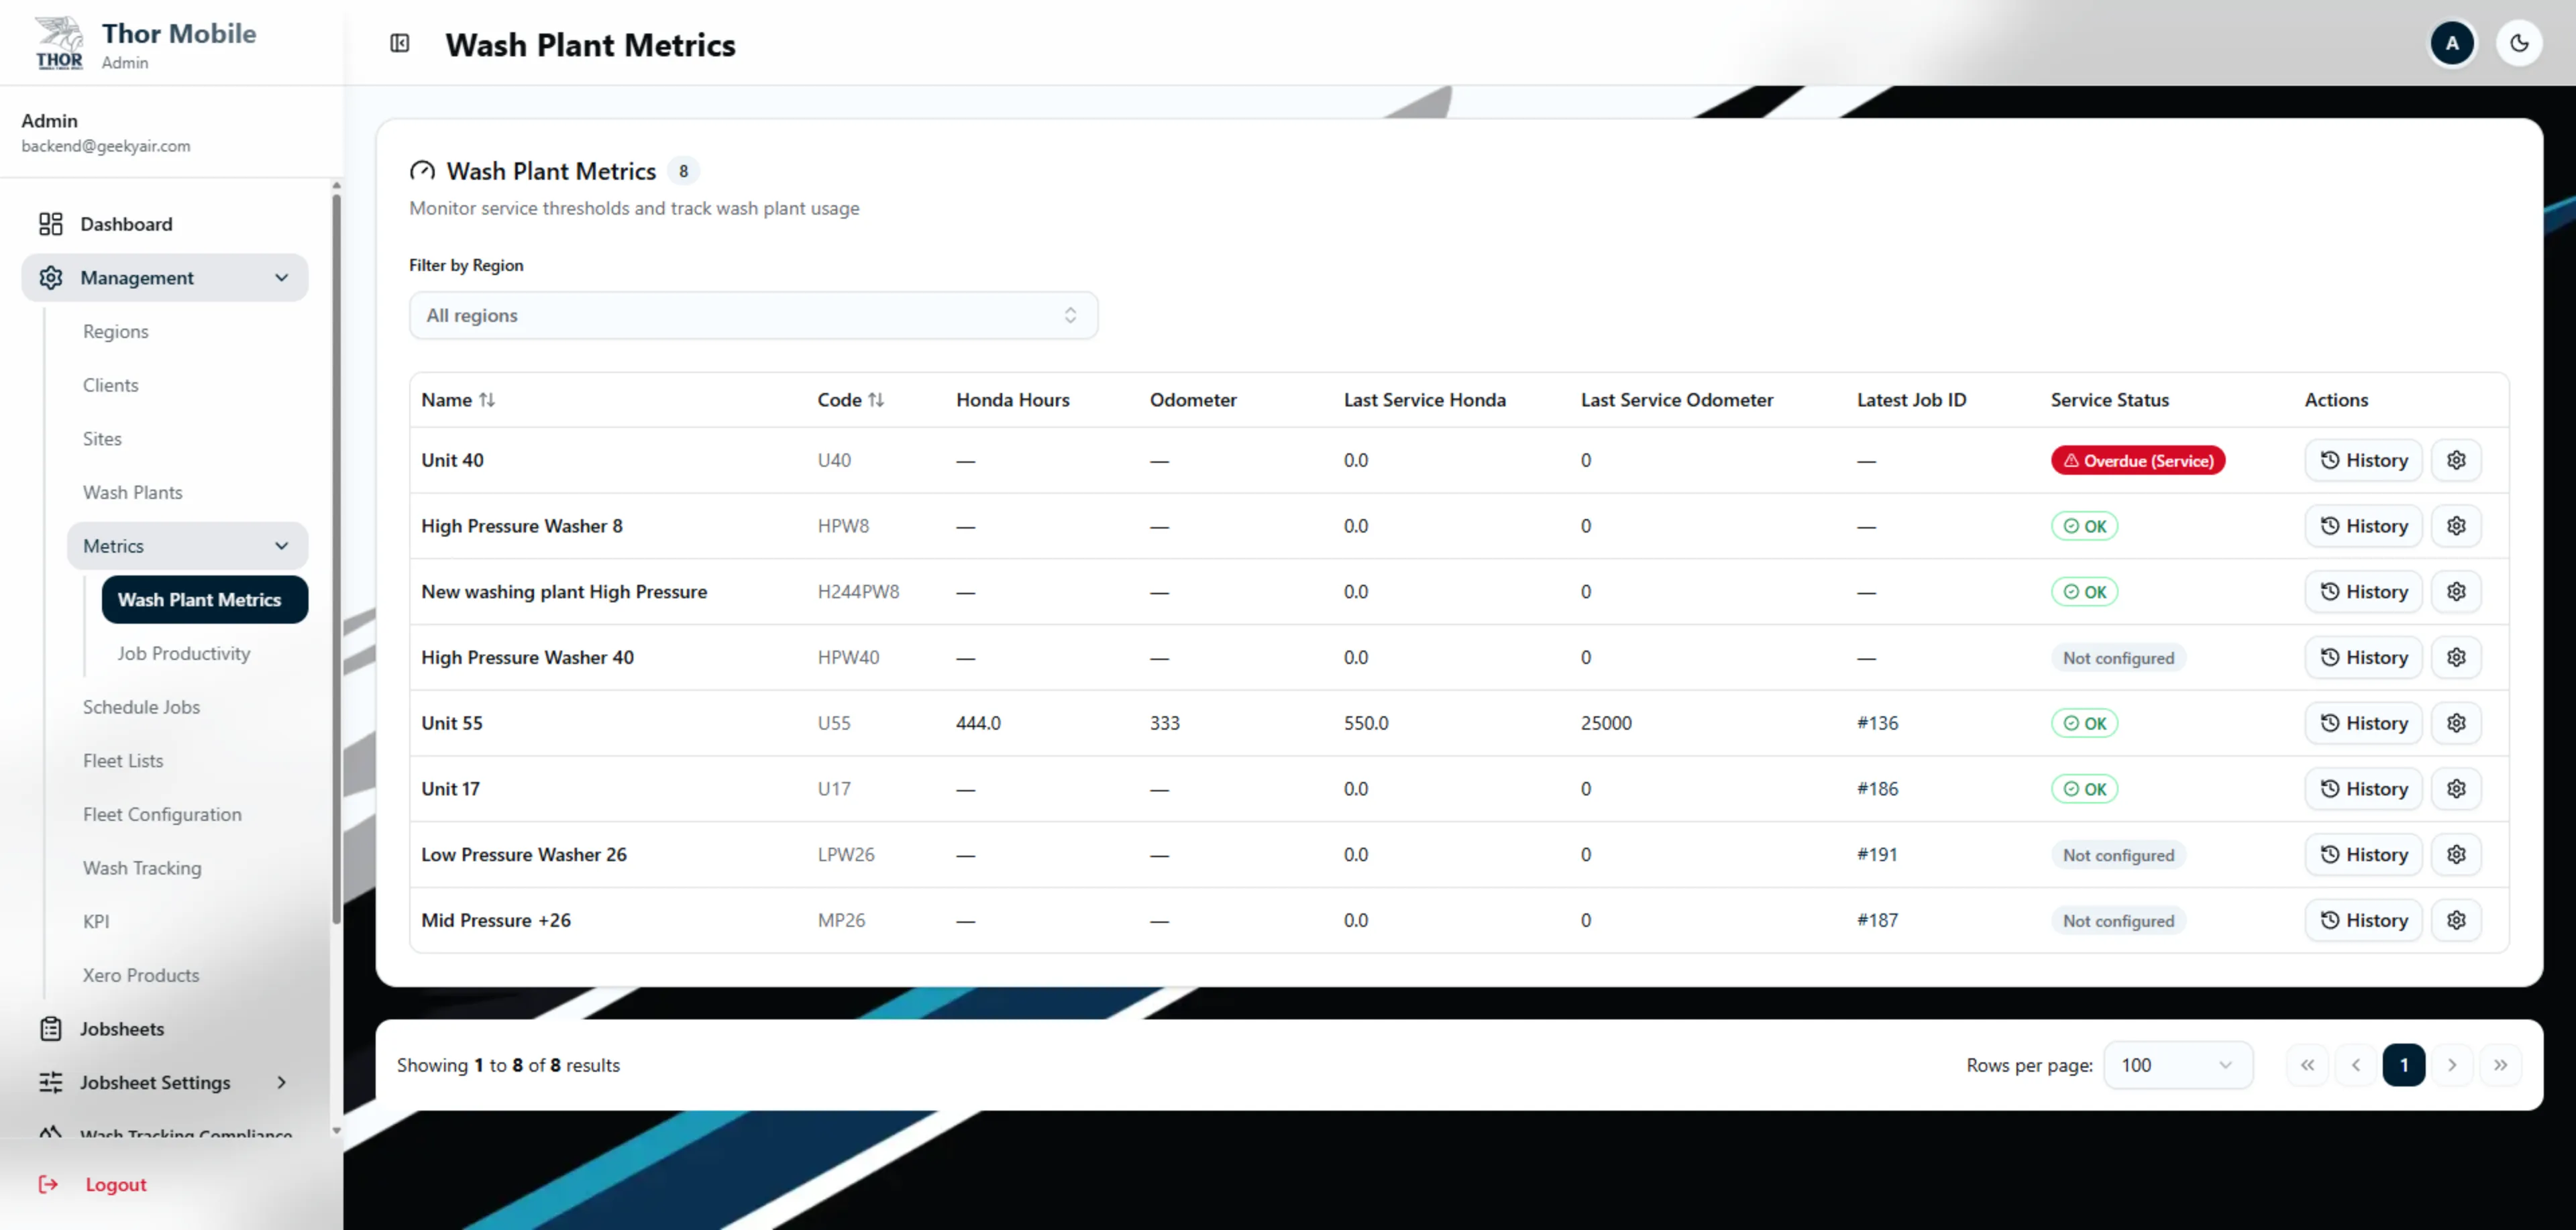The height and width of the screenshot is (1230, 2576).
Task: View History for Mid Pressure +26
Action: pyautogui.click(x=2363, y=920)
